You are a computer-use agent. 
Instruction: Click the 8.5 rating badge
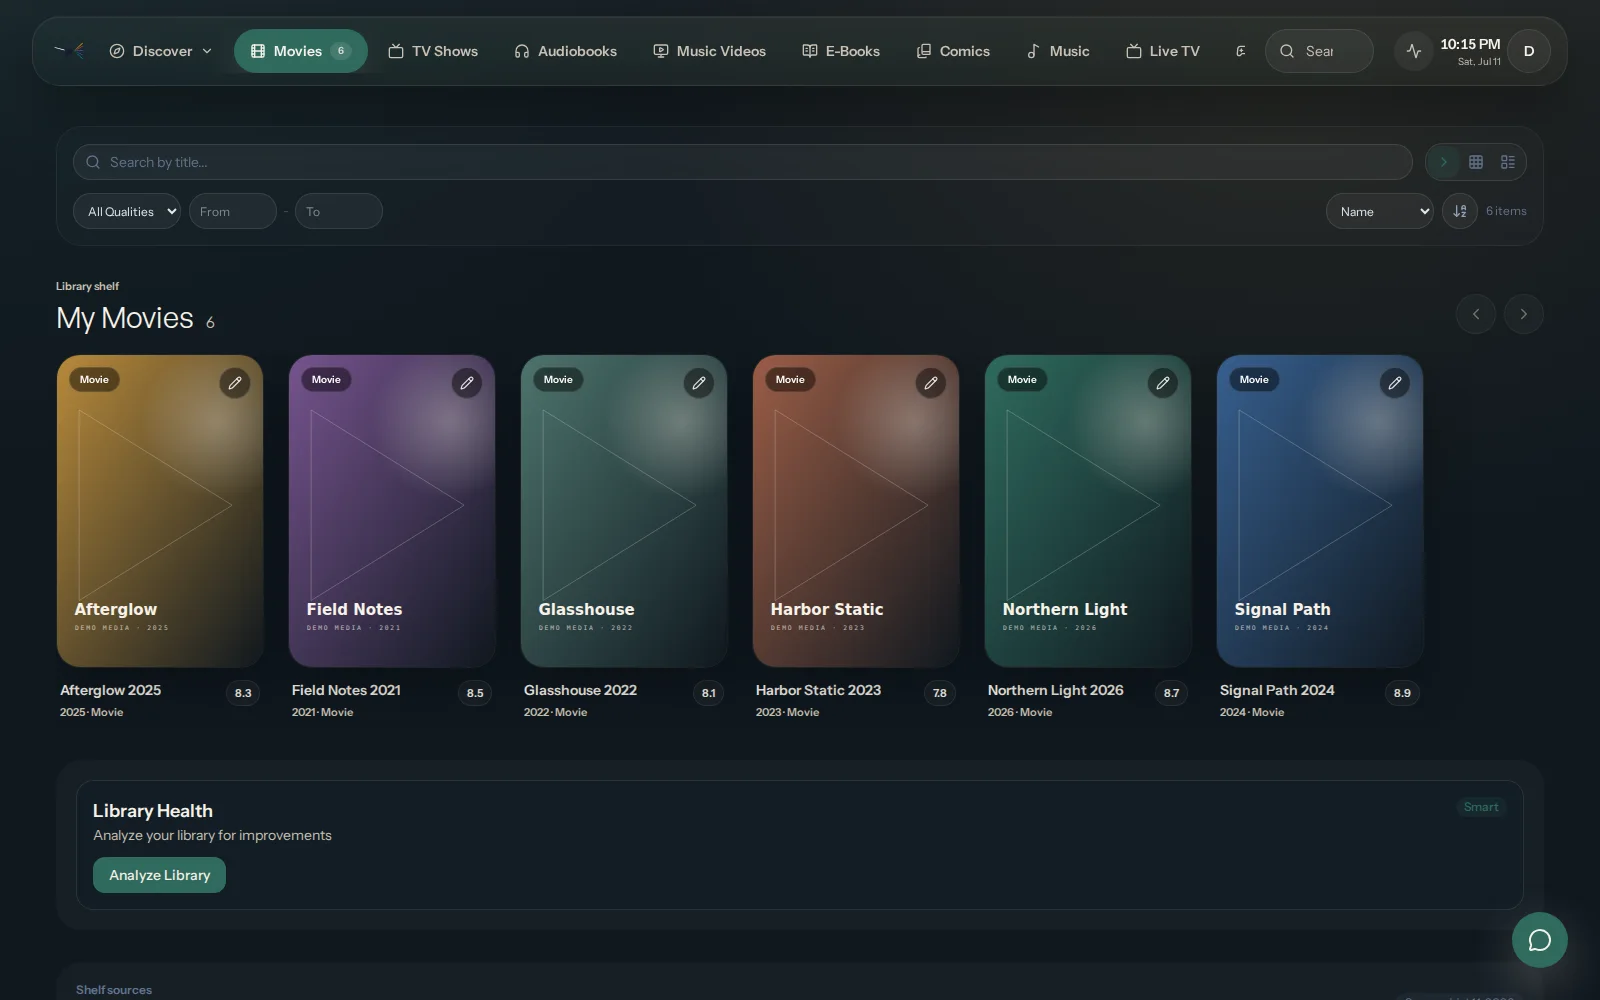pos(475,693)
